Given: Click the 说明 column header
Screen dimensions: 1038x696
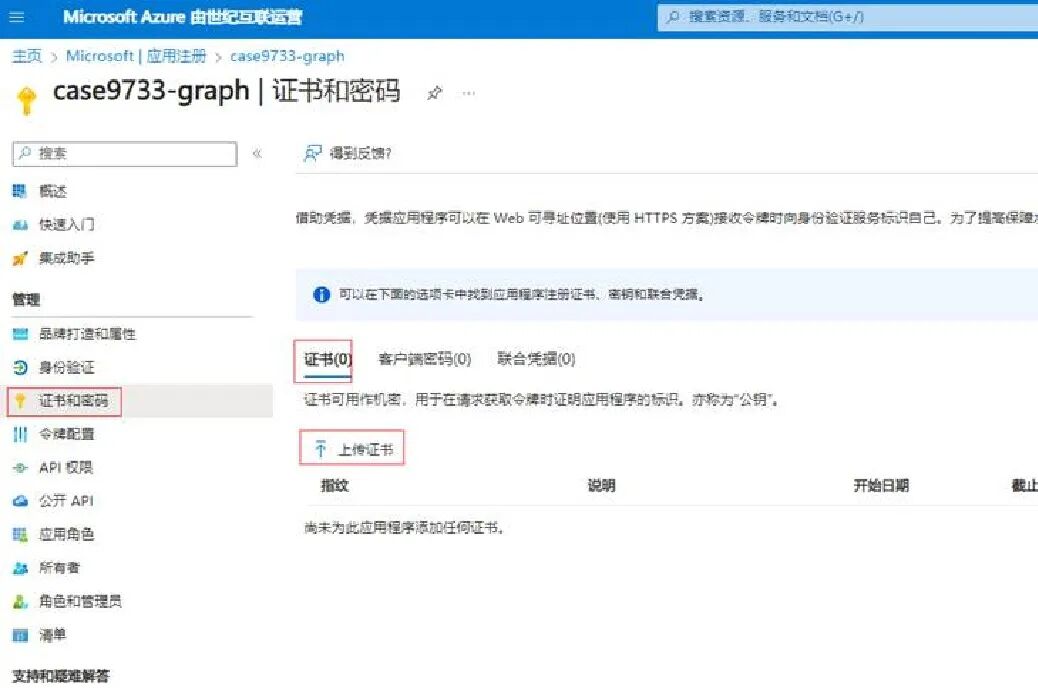Looking at the screenshot, I should [601, 485].
